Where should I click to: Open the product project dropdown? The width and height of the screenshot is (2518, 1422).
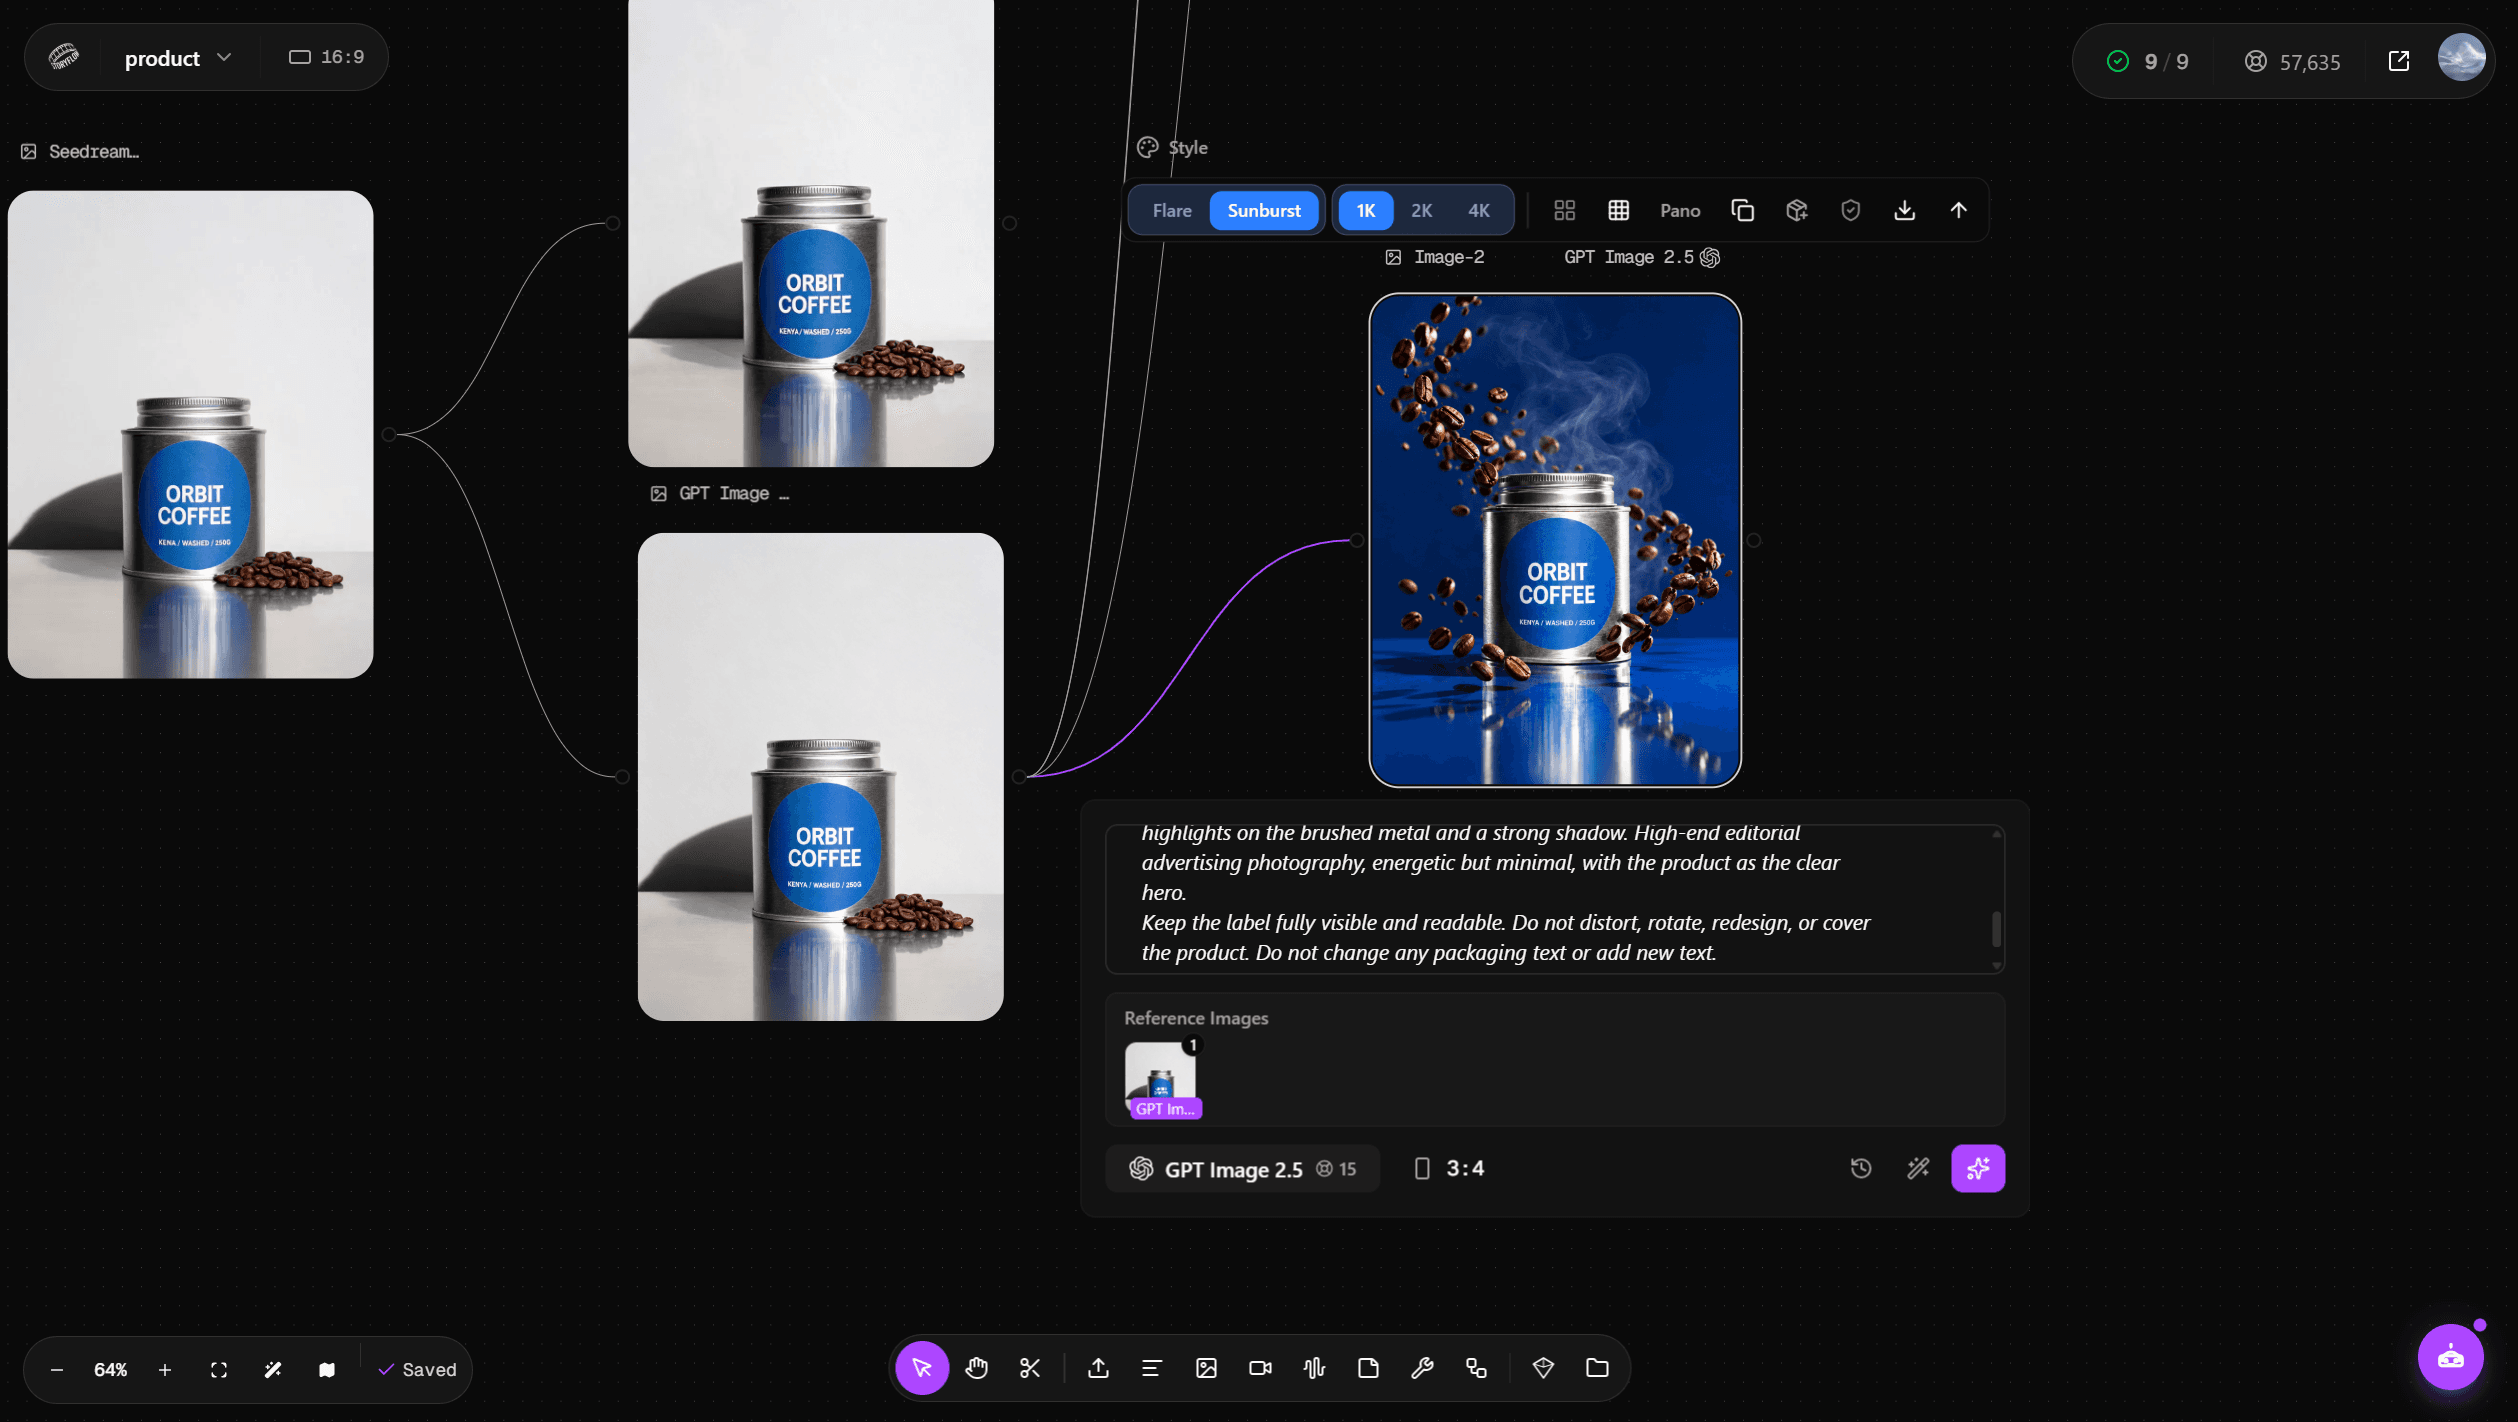click(x=178, y=58)
